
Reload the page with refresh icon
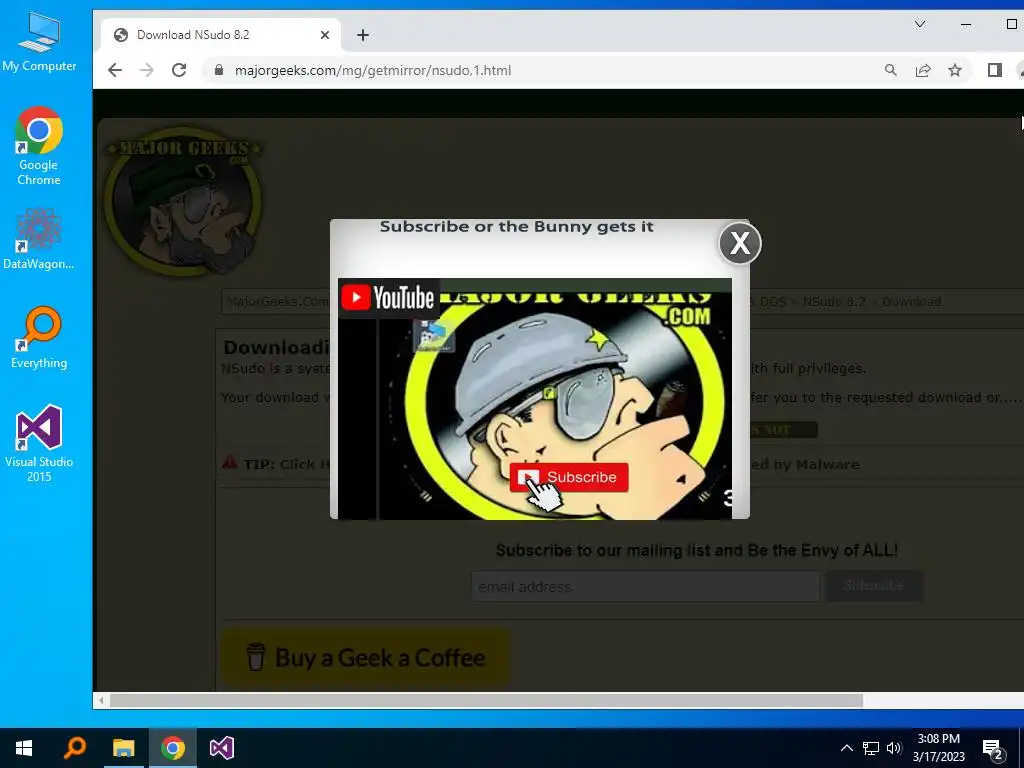pyautogui.click(x=179, y=71)
